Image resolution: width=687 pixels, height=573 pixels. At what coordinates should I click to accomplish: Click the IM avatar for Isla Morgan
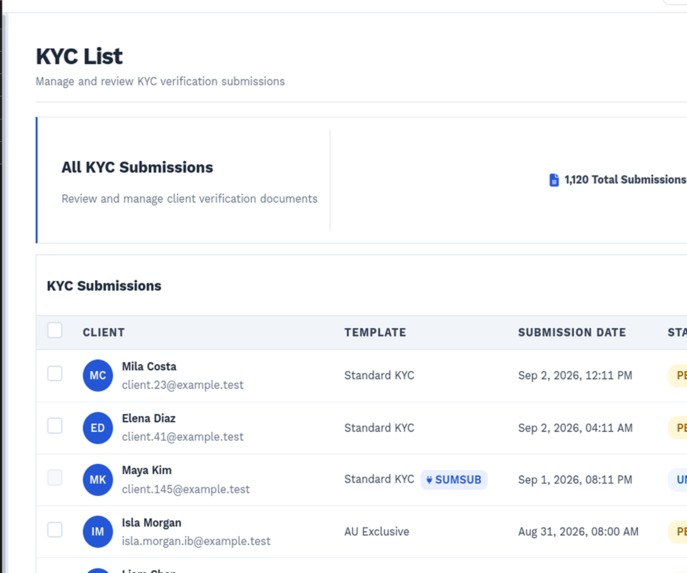(x=98, y=531)
